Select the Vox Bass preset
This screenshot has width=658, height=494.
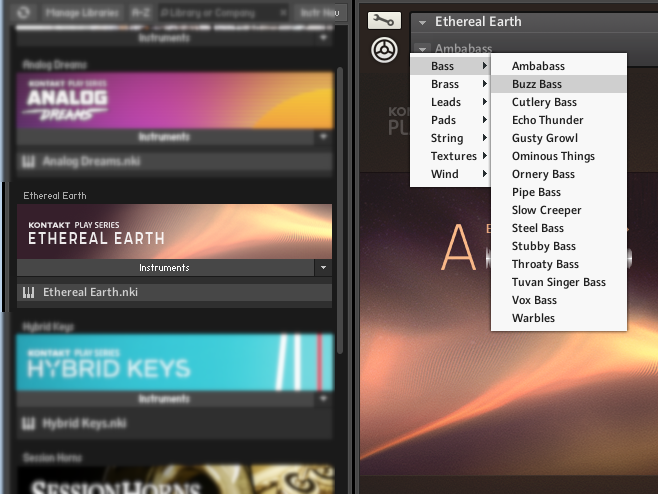click(x=559, y=301)
